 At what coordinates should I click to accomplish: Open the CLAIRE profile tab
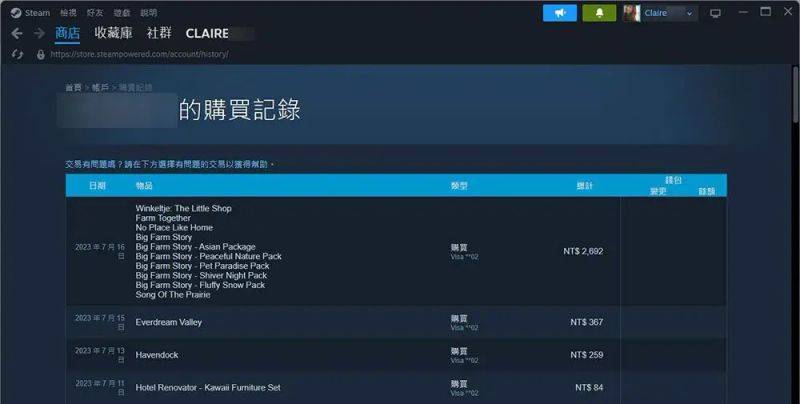[207, 34]
